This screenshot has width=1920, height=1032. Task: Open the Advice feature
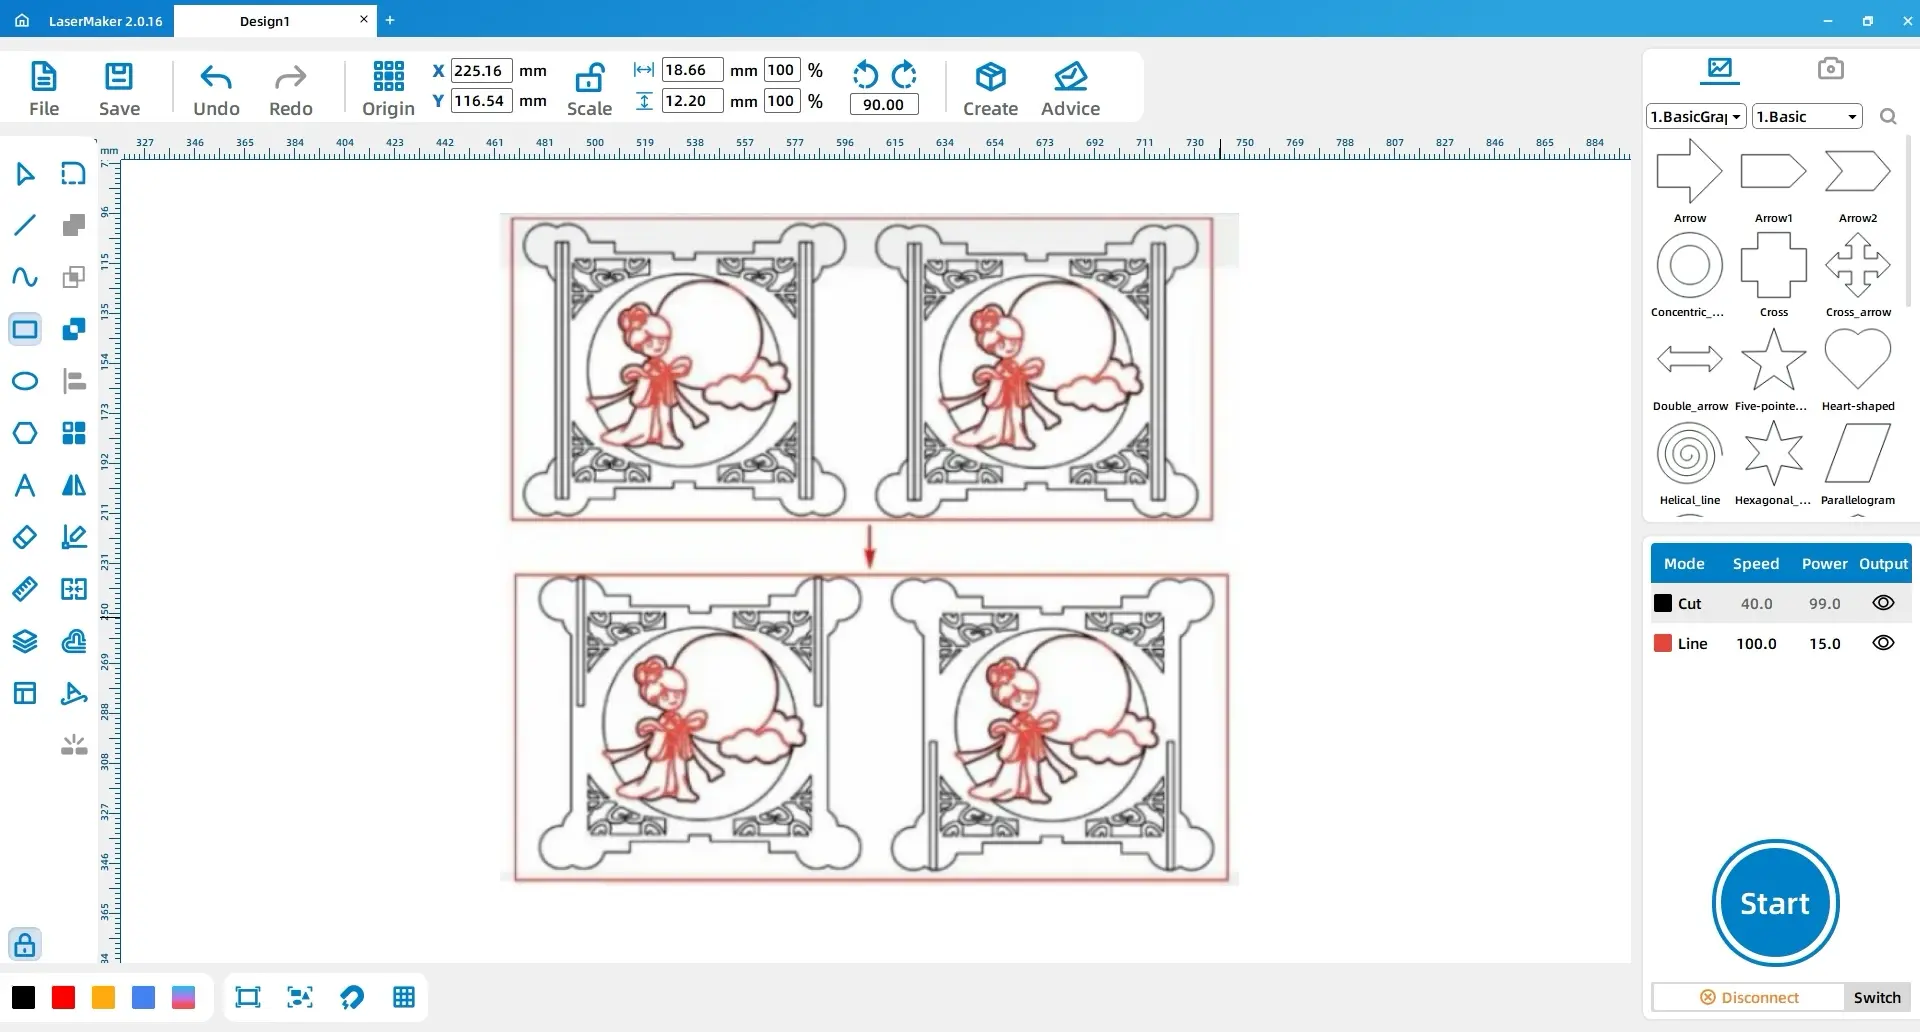[1070, 89]
